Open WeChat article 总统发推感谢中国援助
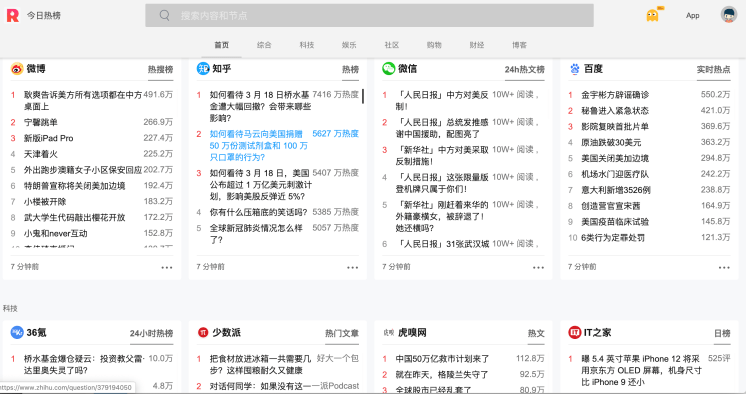This screenshot has height=394, width=746. 442,128
